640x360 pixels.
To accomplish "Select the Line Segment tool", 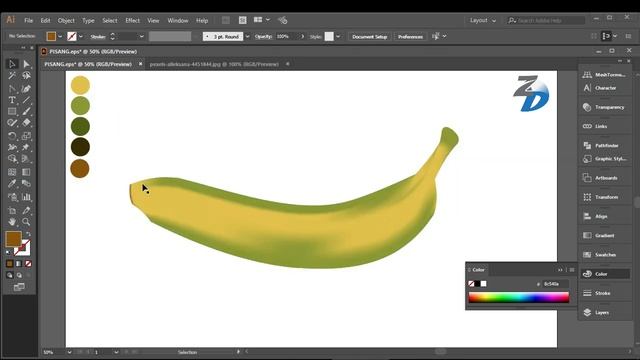I will click(x=27, y=100).
